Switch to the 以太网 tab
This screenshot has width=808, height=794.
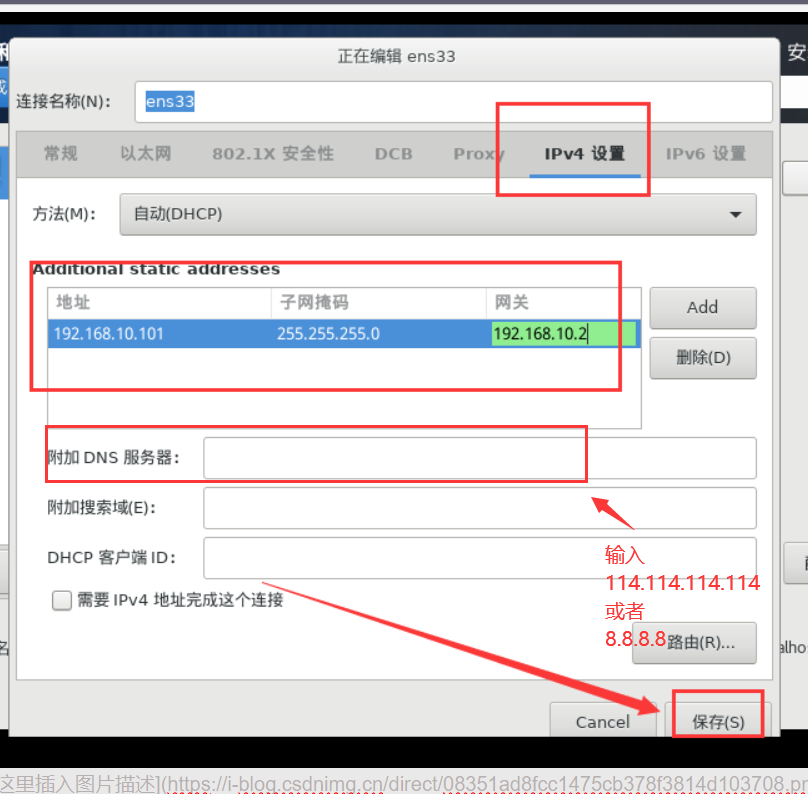pyautogui.click(x=146, y=154)
